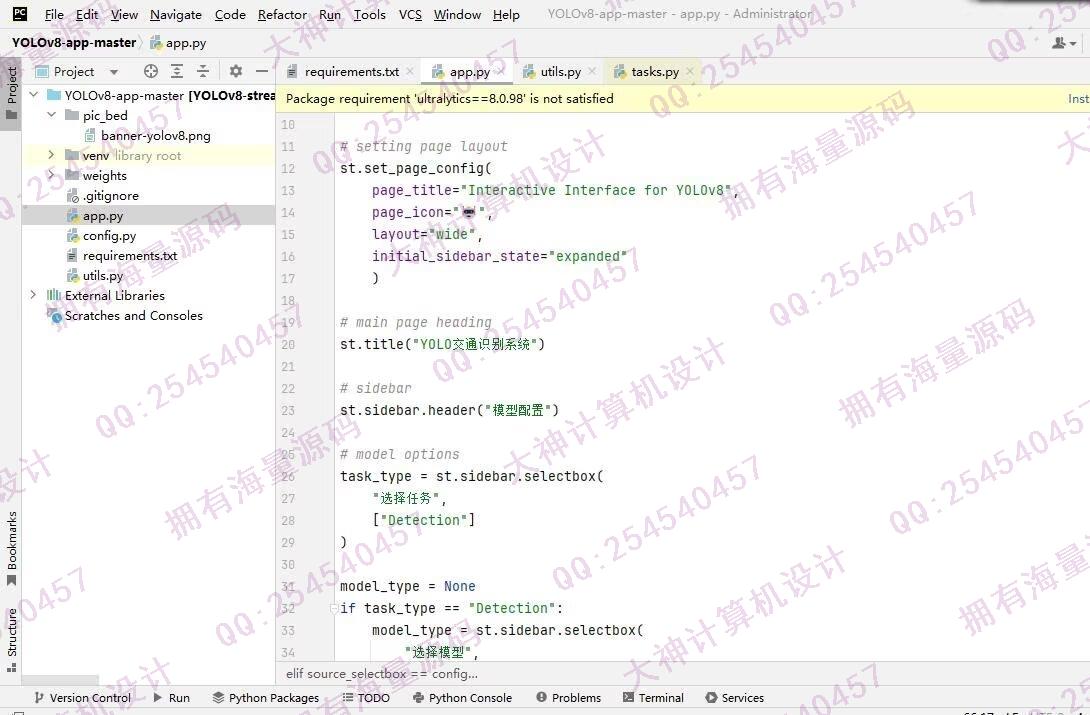Toggle Project side tool button
The height and width of the screenshot is (715, 1090).
point(11,92)
